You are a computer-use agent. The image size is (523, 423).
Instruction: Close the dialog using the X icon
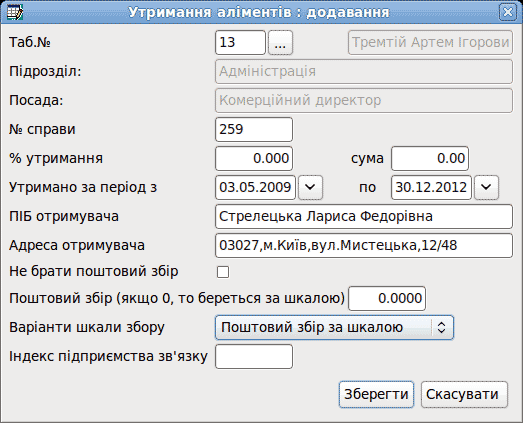[507, 12]
